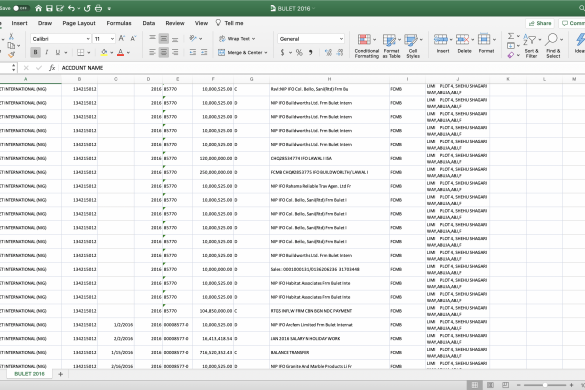Click the percent style icon

[299, 53]
